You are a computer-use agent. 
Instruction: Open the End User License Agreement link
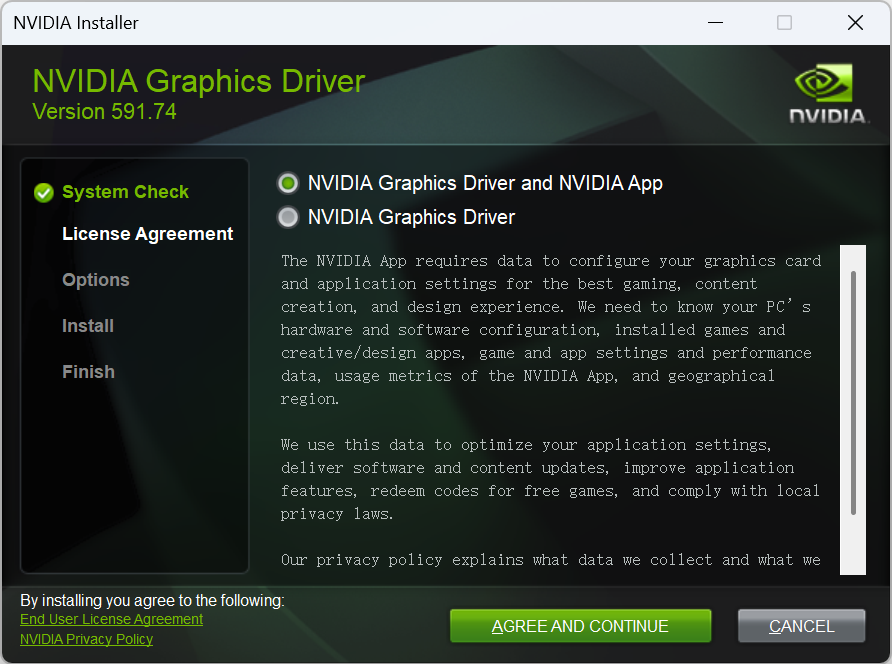(x=111, y=619)
